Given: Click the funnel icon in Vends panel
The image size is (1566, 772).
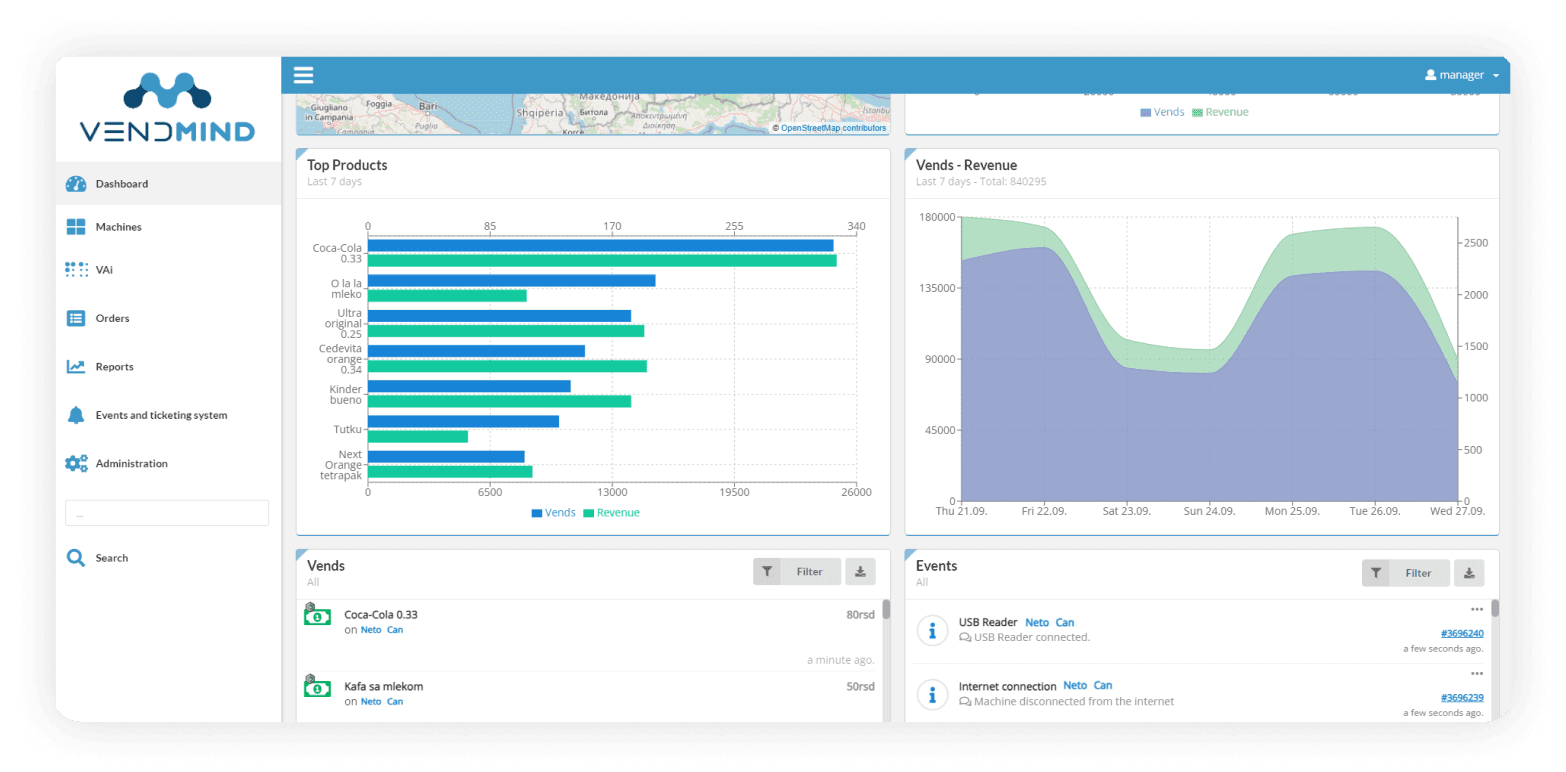Looking at the screenshot, I should click(767, 572).
